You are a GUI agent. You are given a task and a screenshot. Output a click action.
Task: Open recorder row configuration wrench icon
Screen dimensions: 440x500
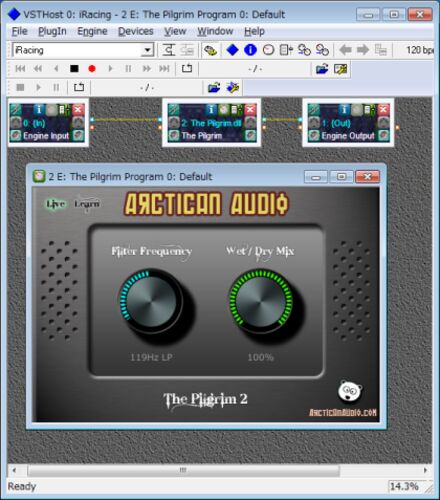tap(340, 69)
